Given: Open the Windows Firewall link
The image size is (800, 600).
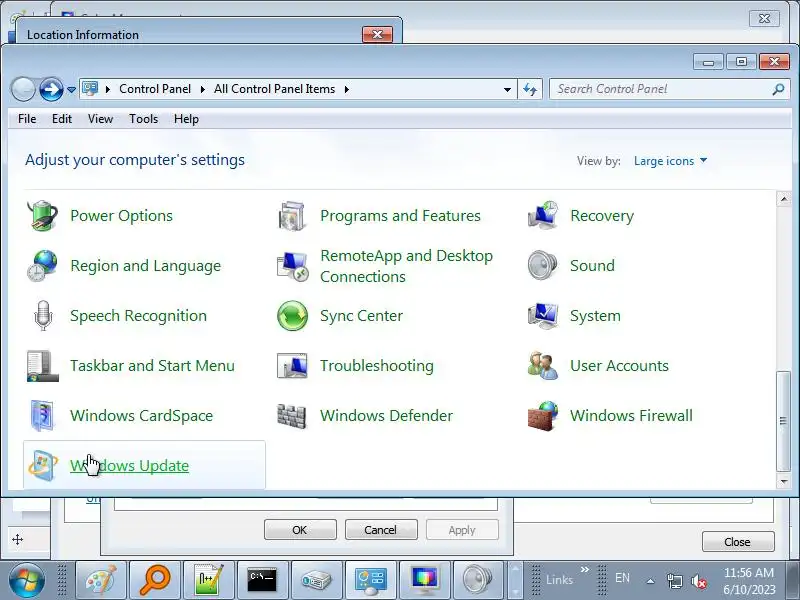Looking at the screenshot, I should click(631, 416).
